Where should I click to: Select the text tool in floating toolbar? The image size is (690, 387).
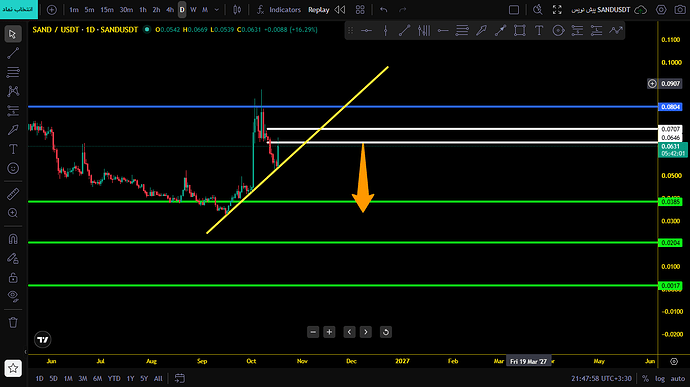click(539, 30)
